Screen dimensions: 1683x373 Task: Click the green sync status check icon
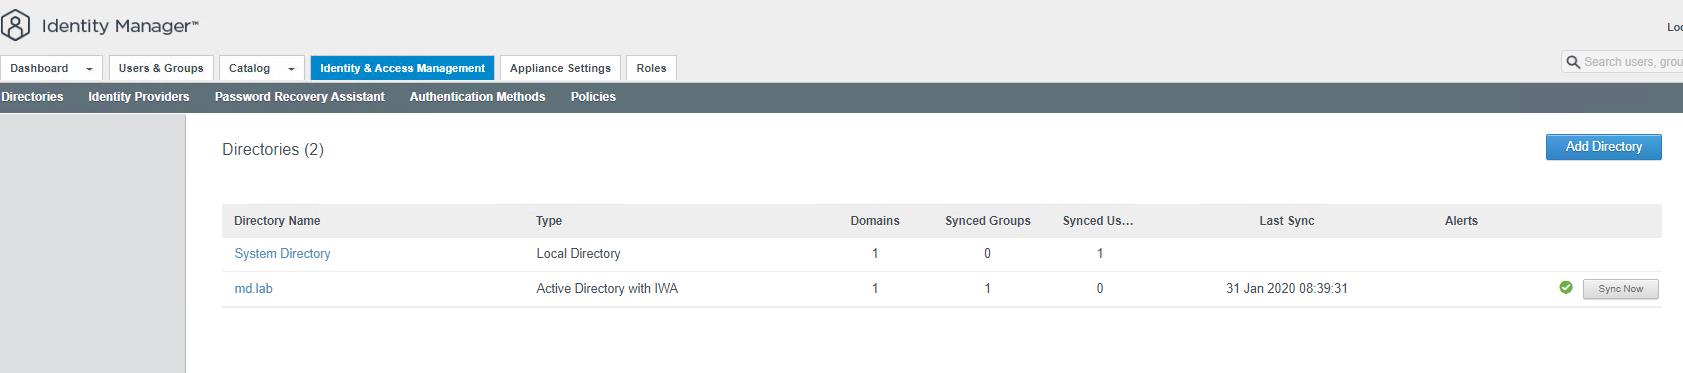pyautogui.click(x=1566, y=288)
